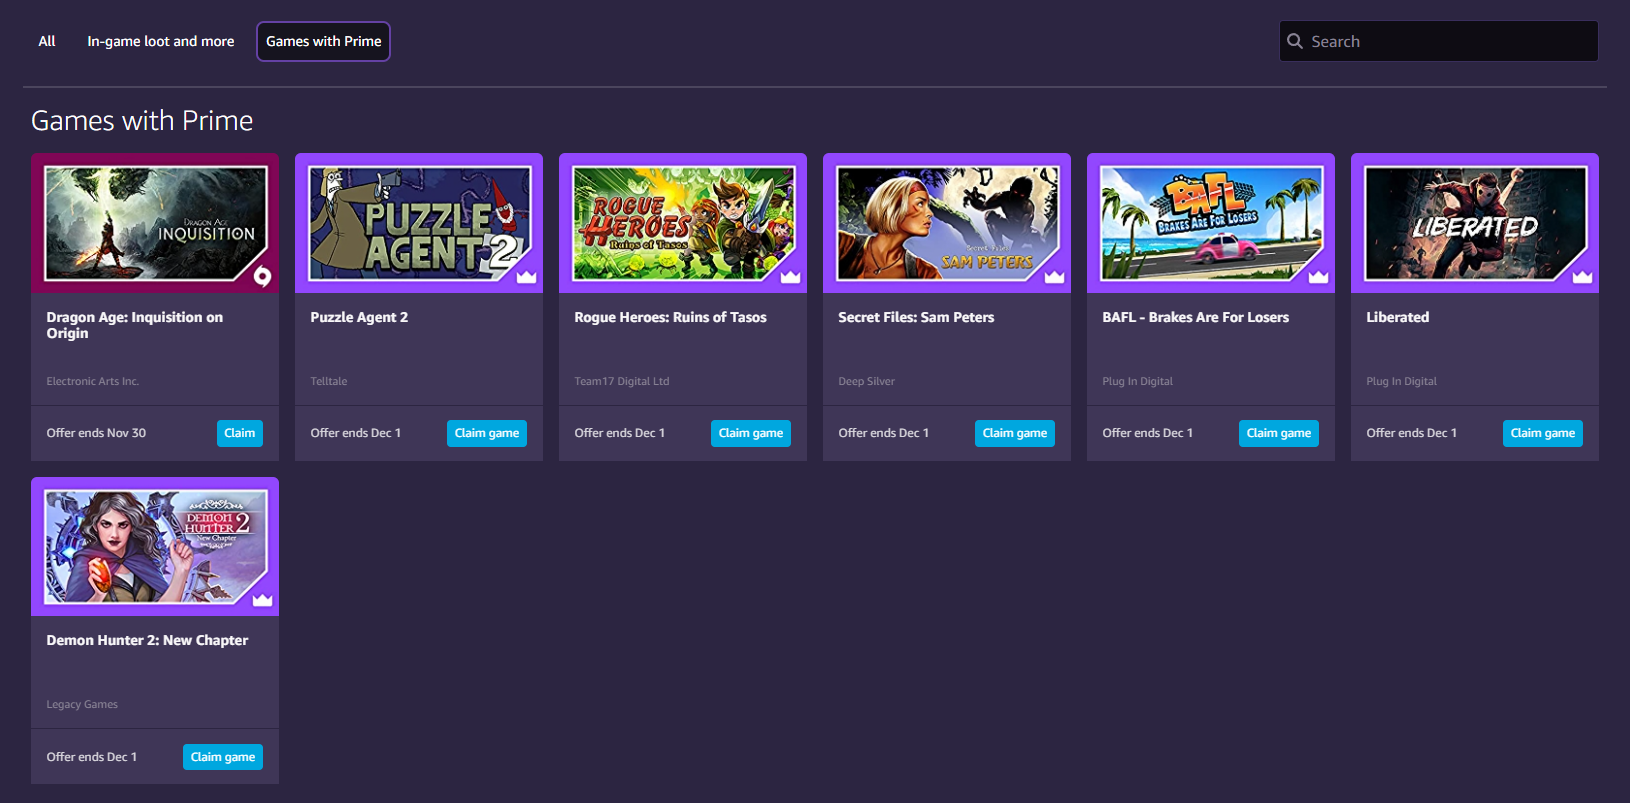Click the Games with Prime section heading
Screen dimensions: 1630x803
pos(142,121)
